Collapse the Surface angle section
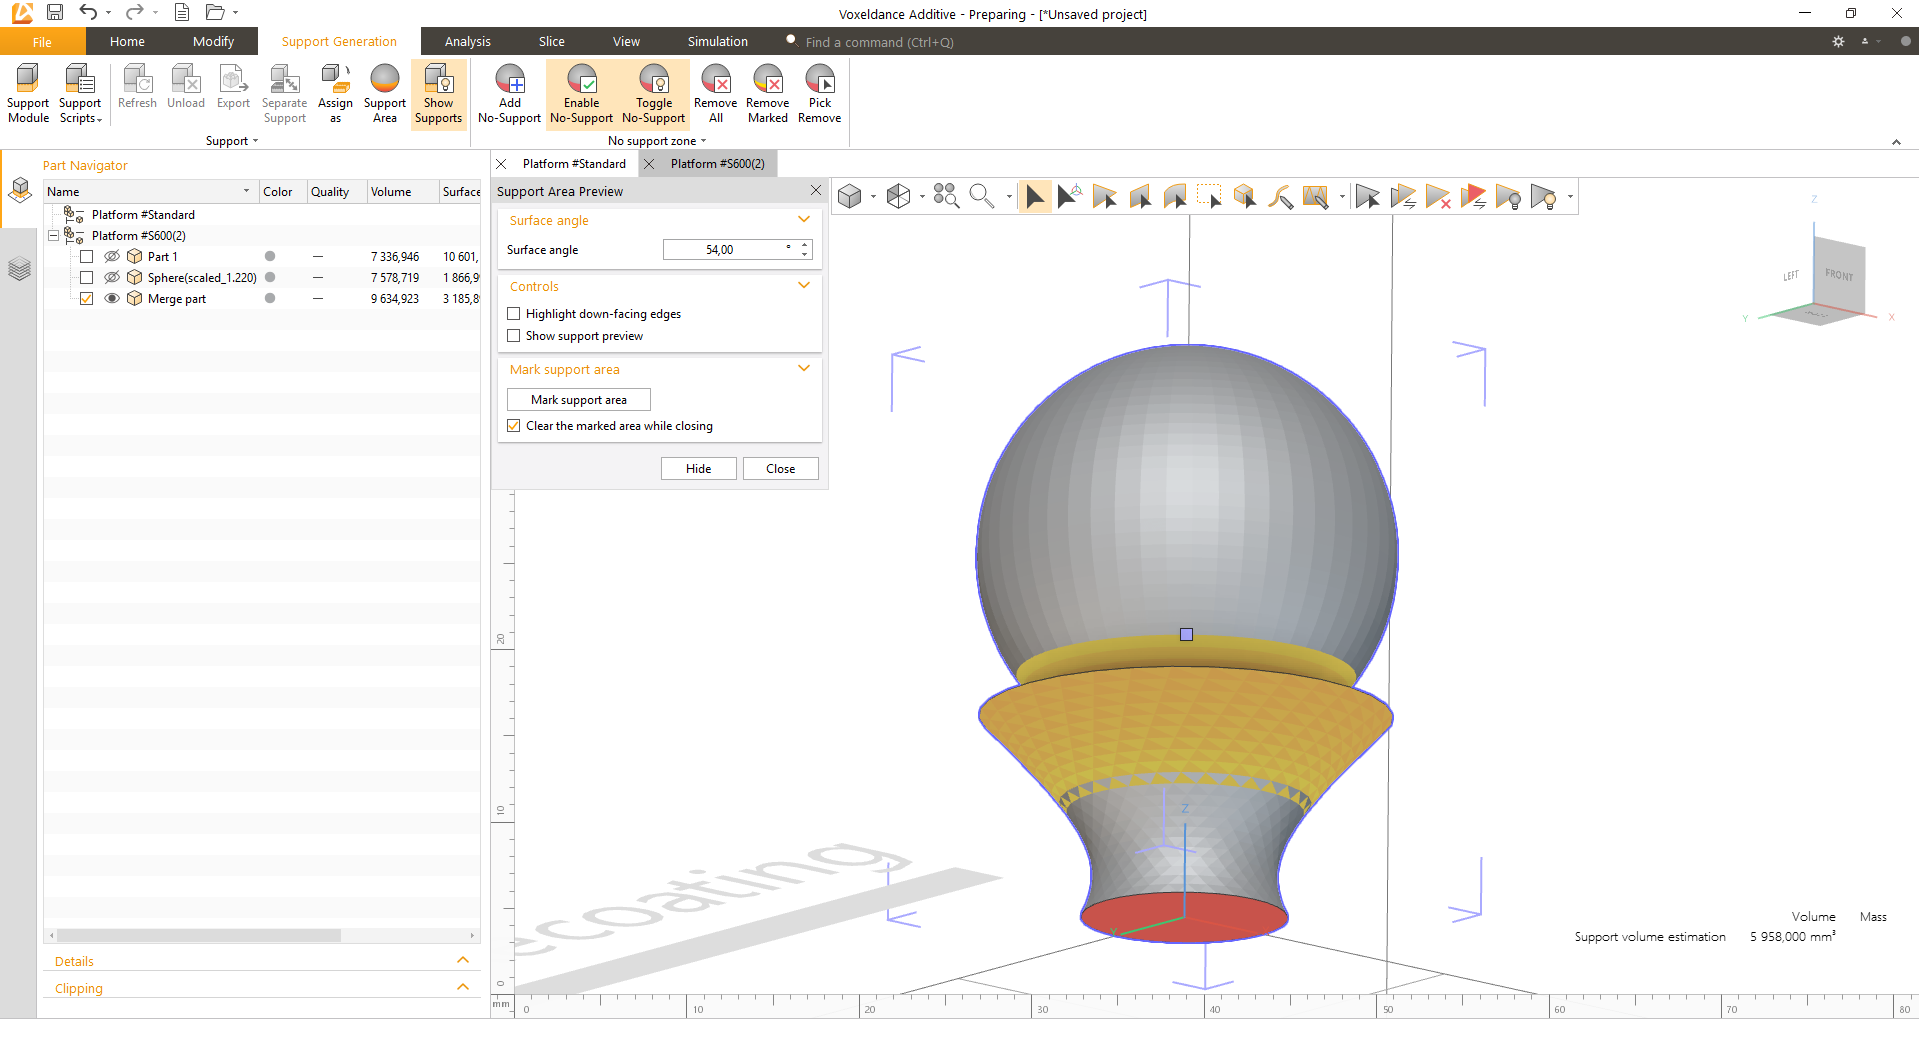Screen dimensions: 1919x1038 (803, 220)
